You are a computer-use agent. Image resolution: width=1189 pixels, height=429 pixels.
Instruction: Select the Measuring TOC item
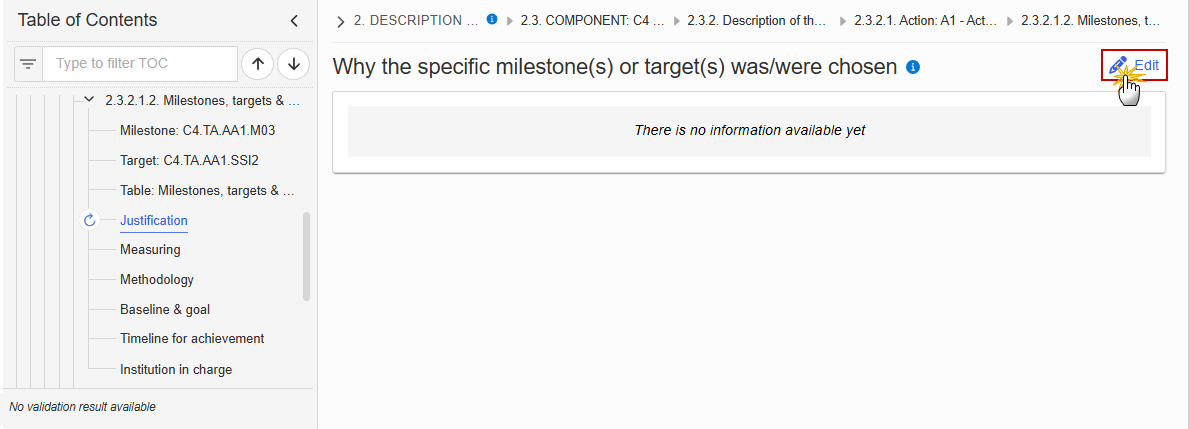click(x=150, y=249)
